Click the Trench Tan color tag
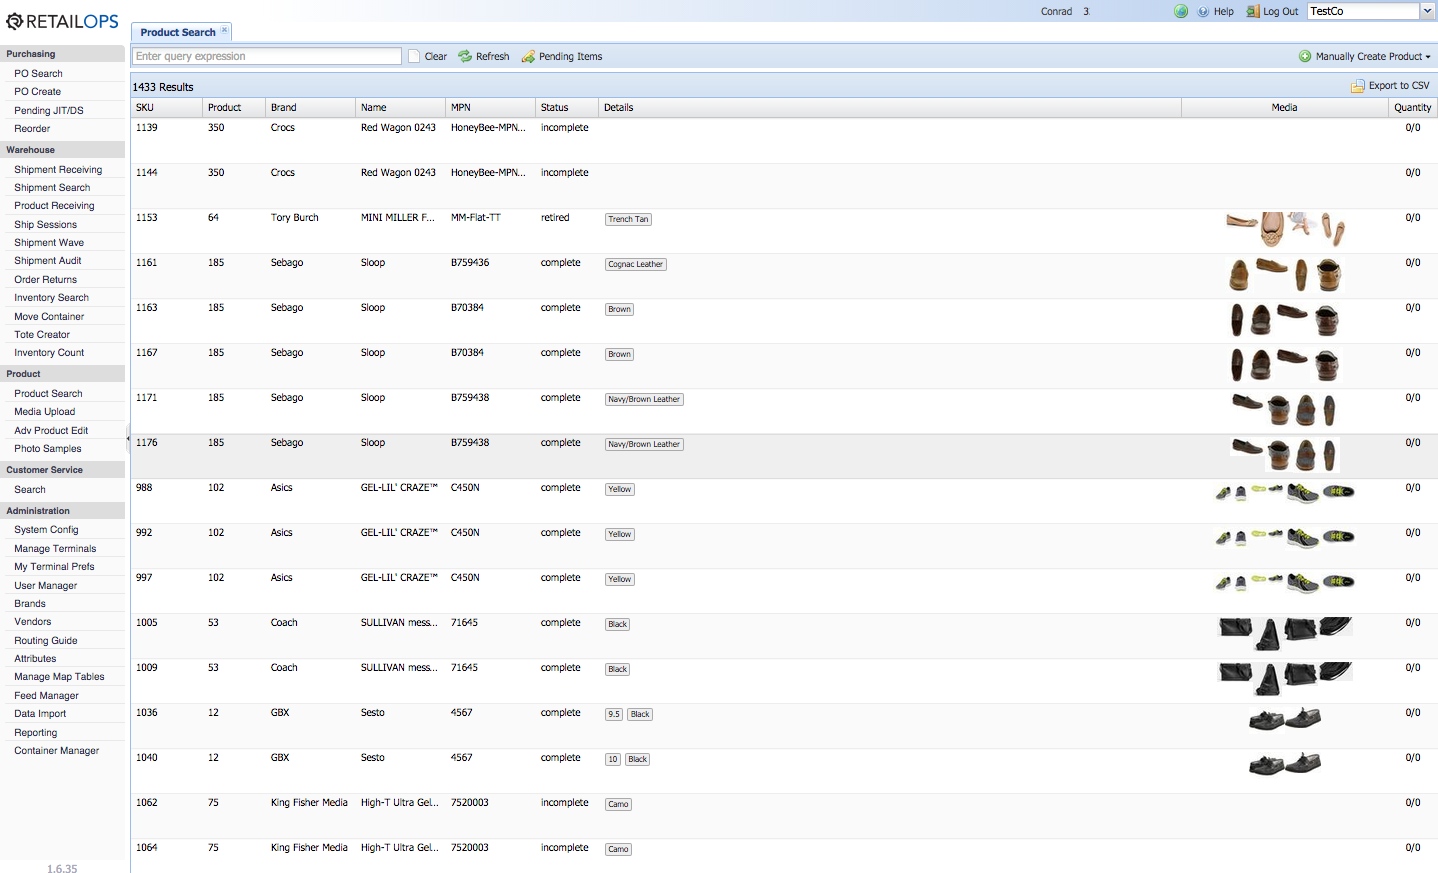Image resolution: width=1438 pixels, height=873 pixels. click(x=628, y=219)
